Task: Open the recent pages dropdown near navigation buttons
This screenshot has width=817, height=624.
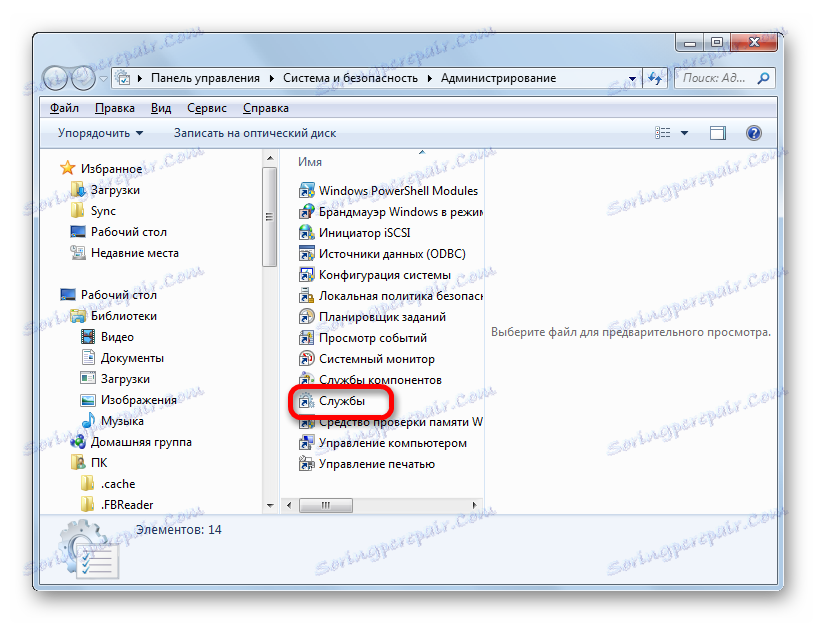Action: [x=103, y=79]
